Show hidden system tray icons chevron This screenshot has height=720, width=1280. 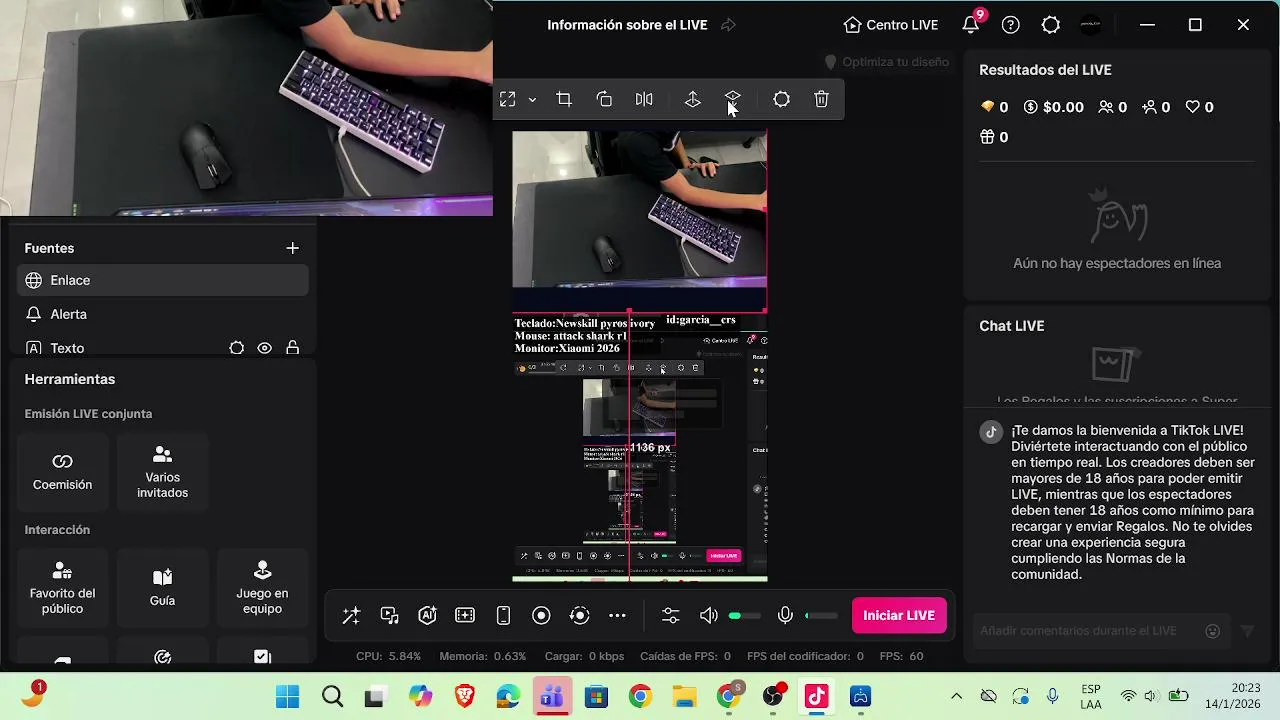pyautogui.click(x=956, y=696)
